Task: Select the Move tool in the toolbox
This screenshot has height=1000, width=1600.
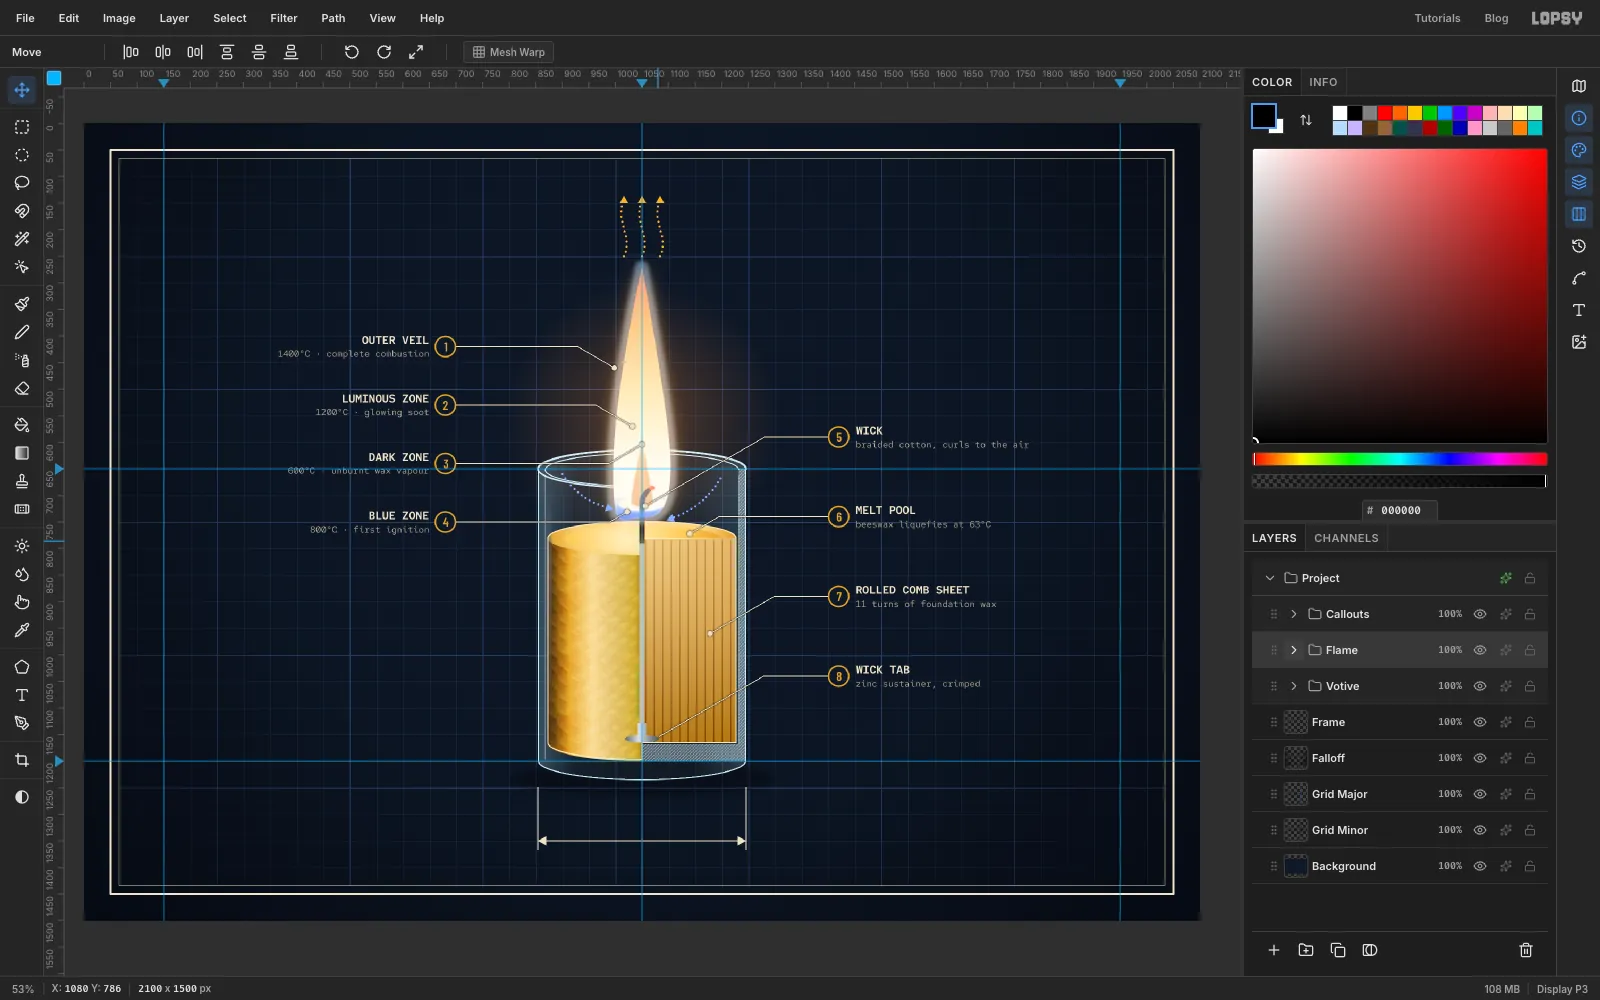Action: pyautogui.click(x=22, y=90)
